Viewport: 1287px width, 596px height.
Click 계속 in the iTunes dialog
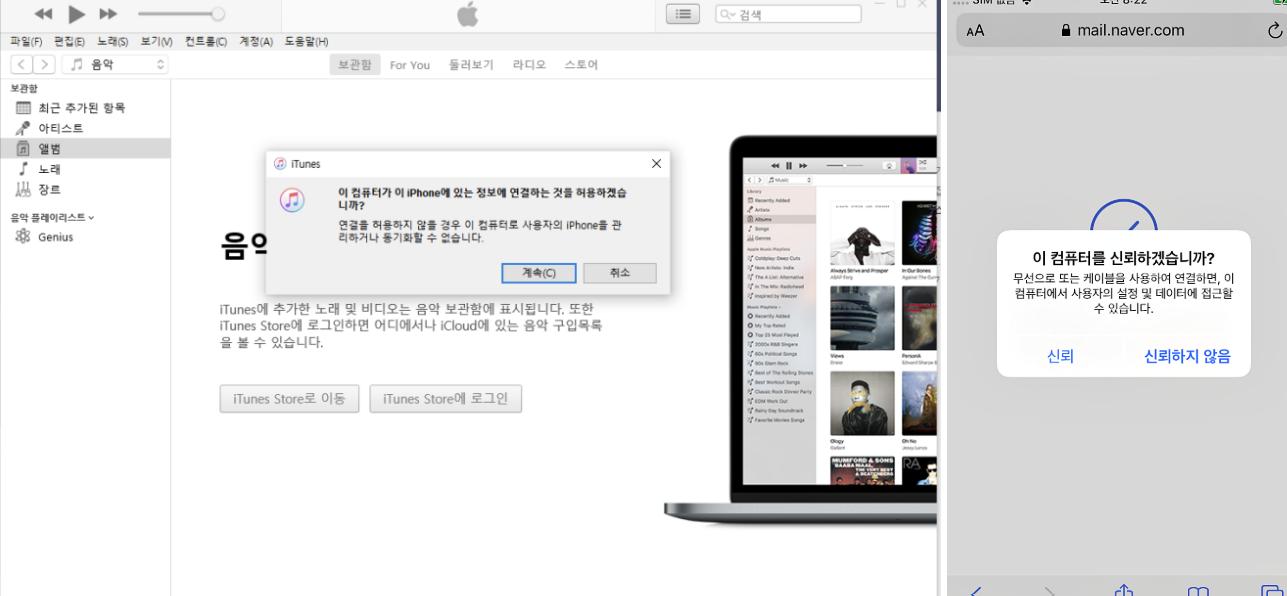point(539,273)
